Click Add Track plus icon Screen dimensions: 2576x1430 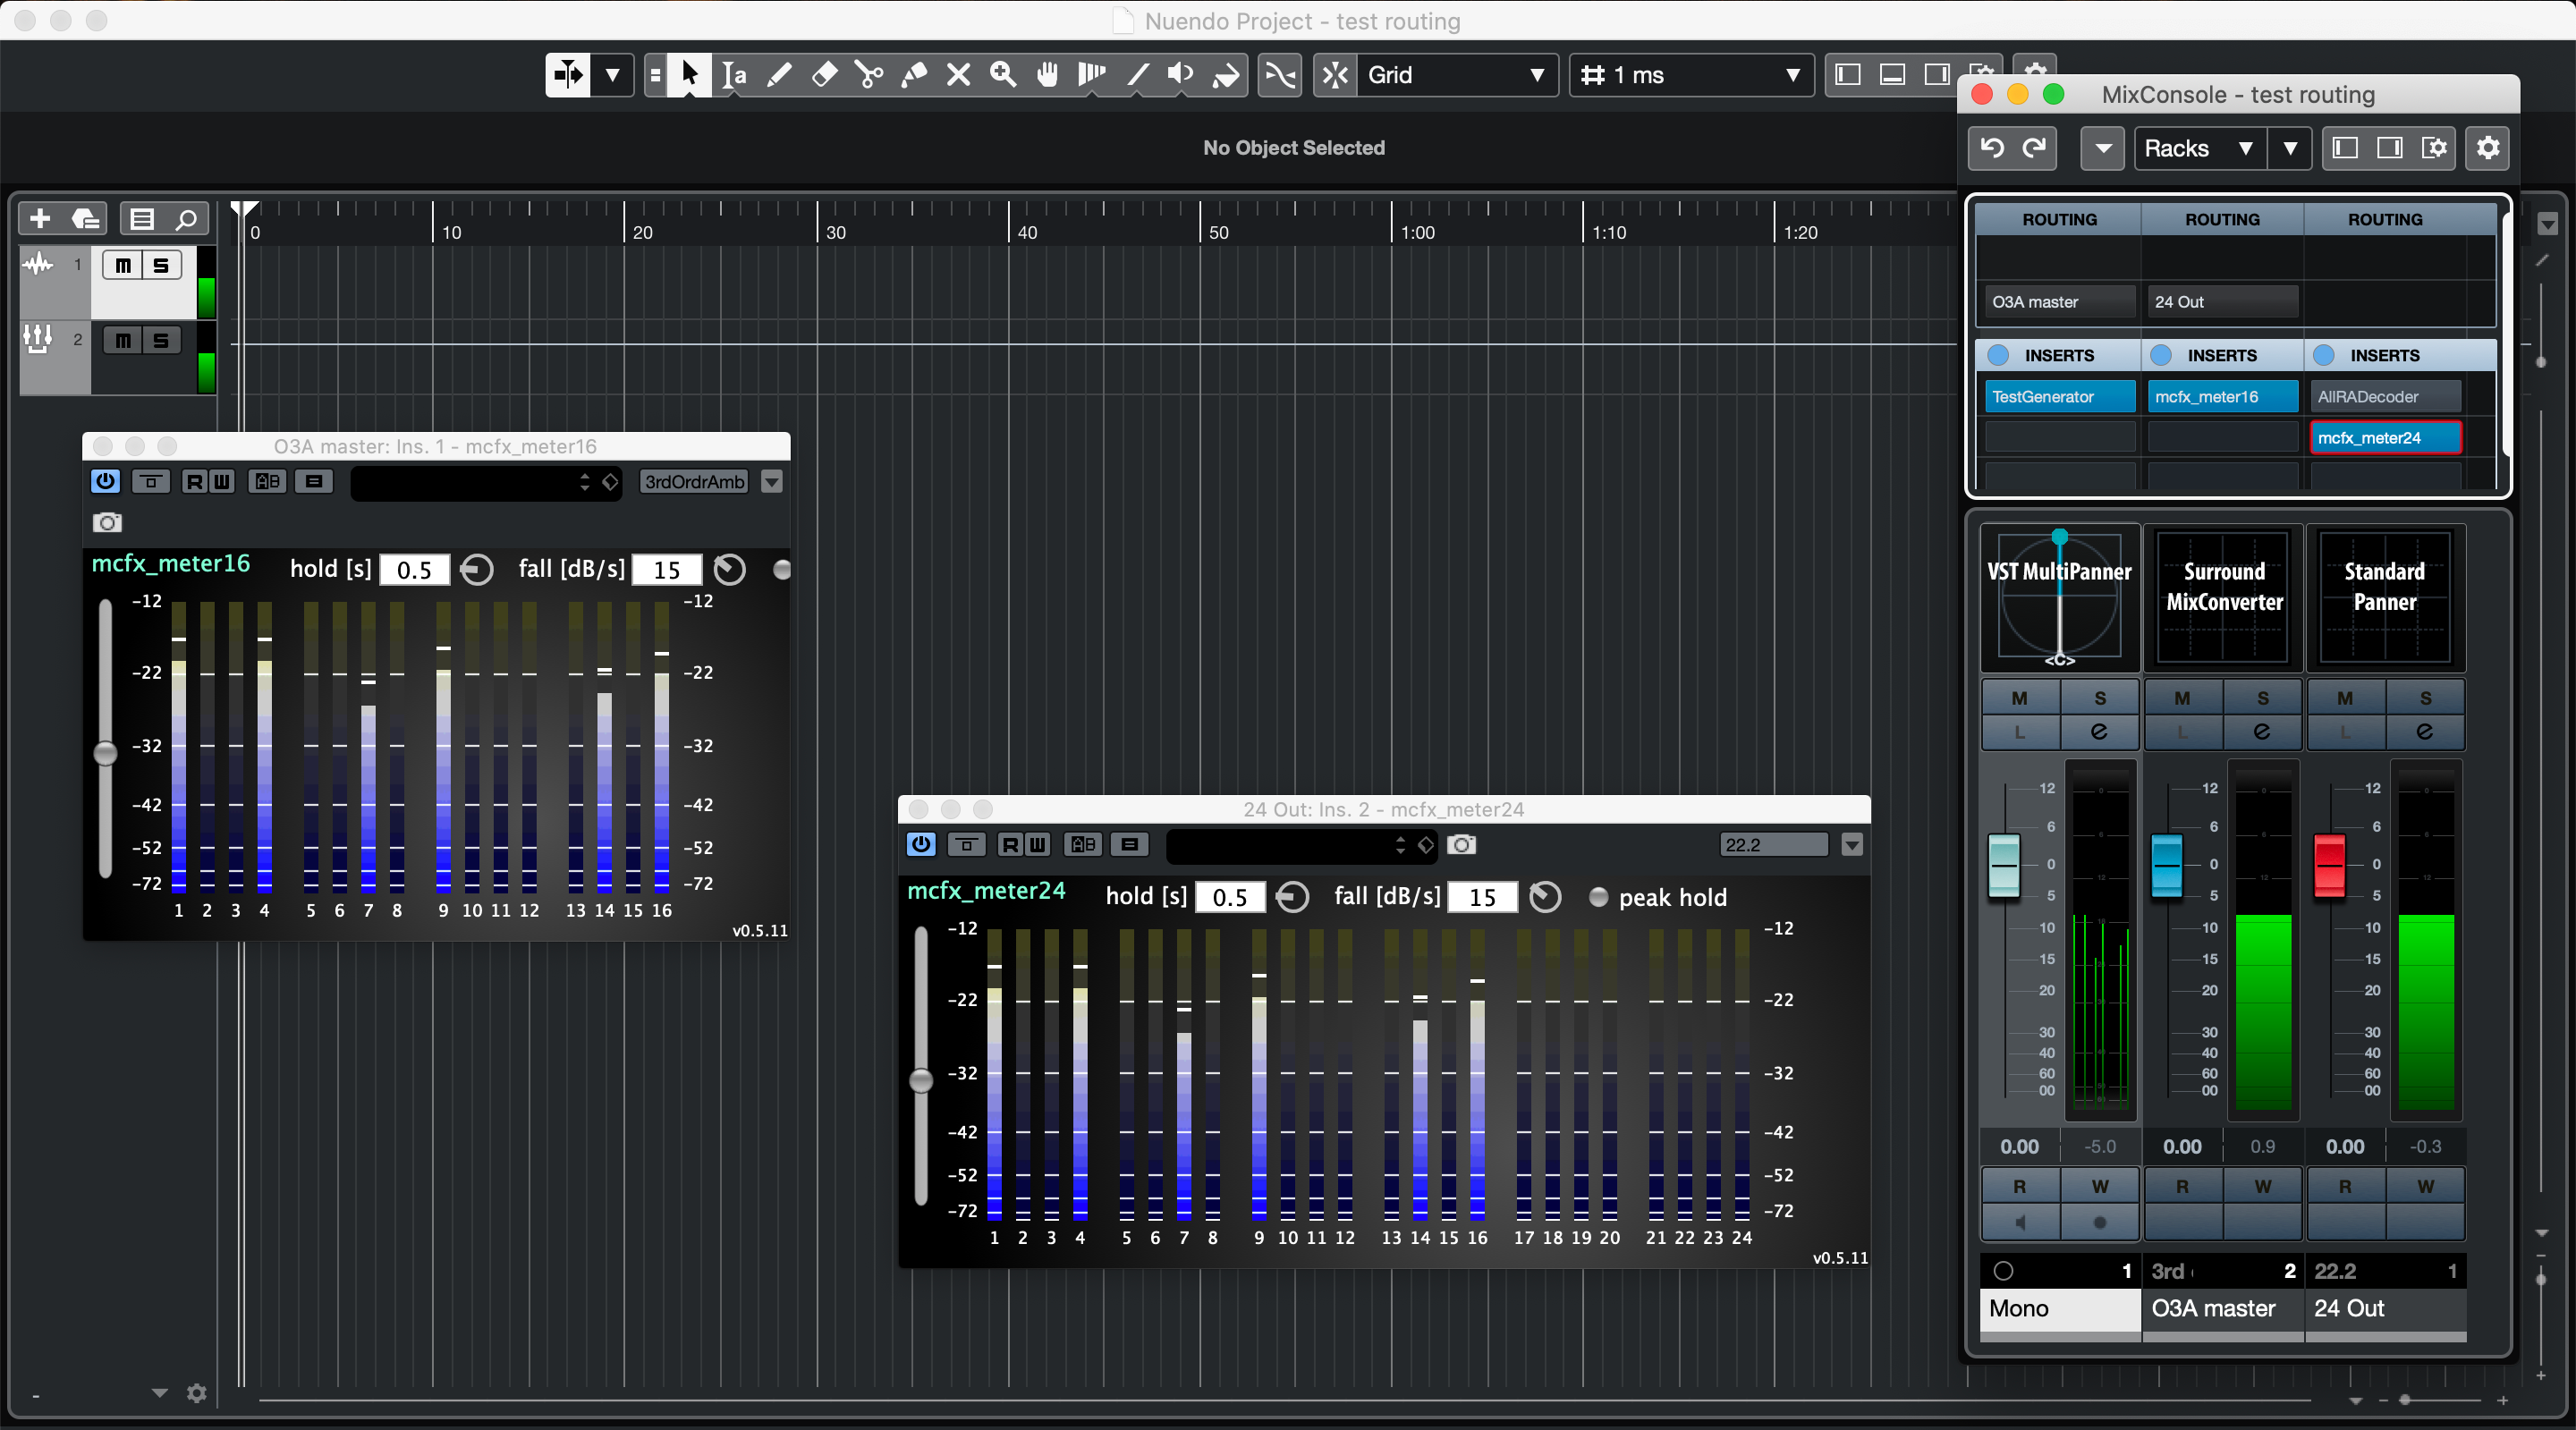[40, 218]
